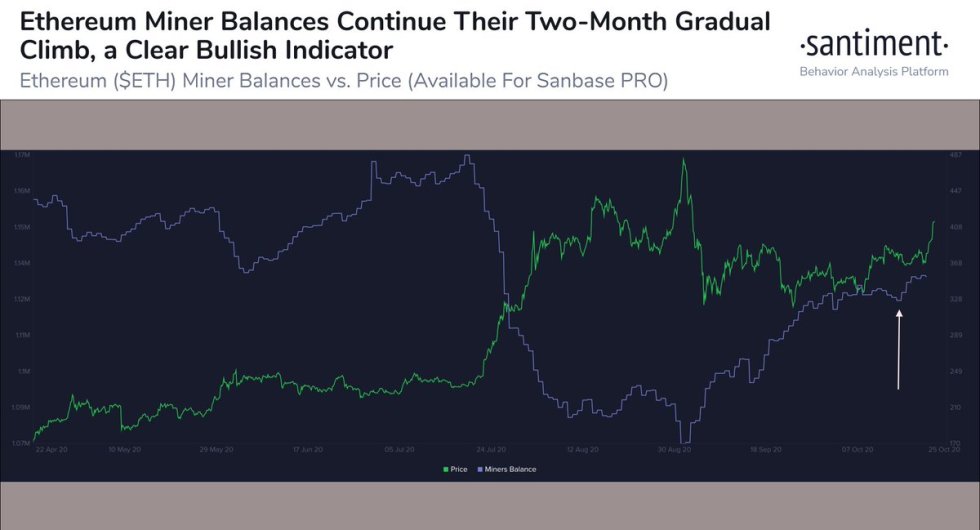Viewport: 980px width, 530px height.
Task: Select the 24 Jul 20 date label
Action: (489, 450)
